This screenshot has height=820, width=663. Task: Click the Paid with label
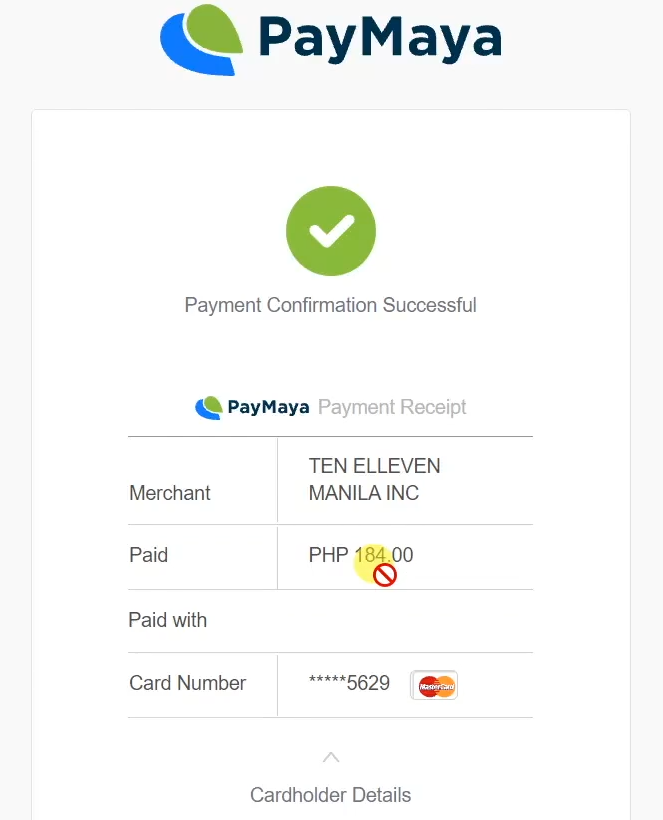point(167,620)
